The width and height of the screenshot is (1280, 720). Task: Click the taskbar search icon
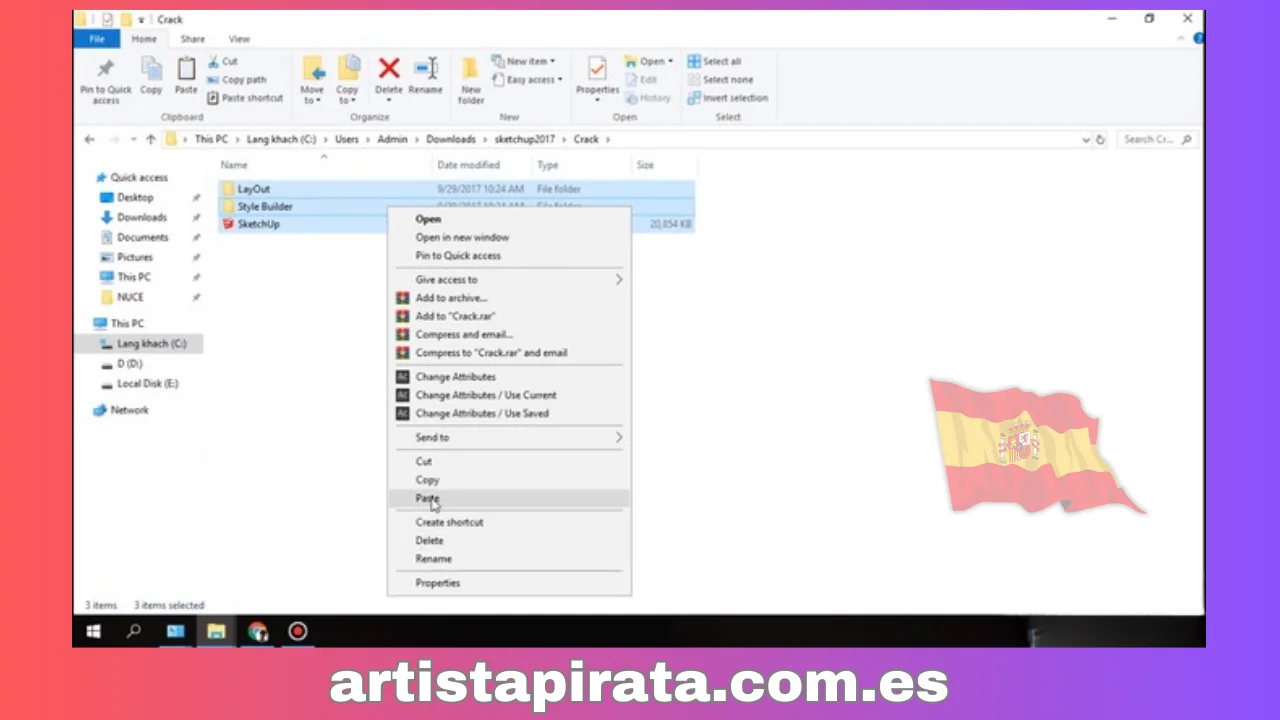click(x=134, y=632)
